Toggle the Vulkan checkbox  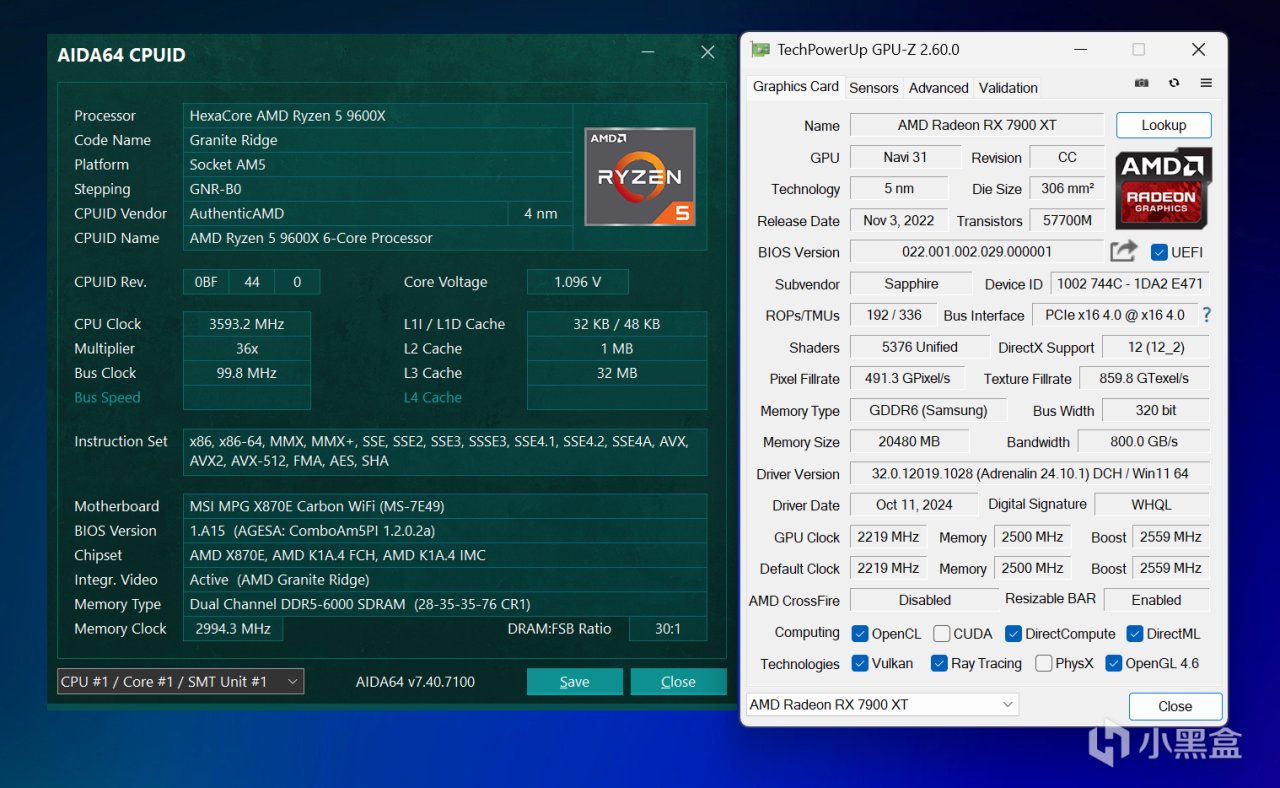(x=860, y=663)
